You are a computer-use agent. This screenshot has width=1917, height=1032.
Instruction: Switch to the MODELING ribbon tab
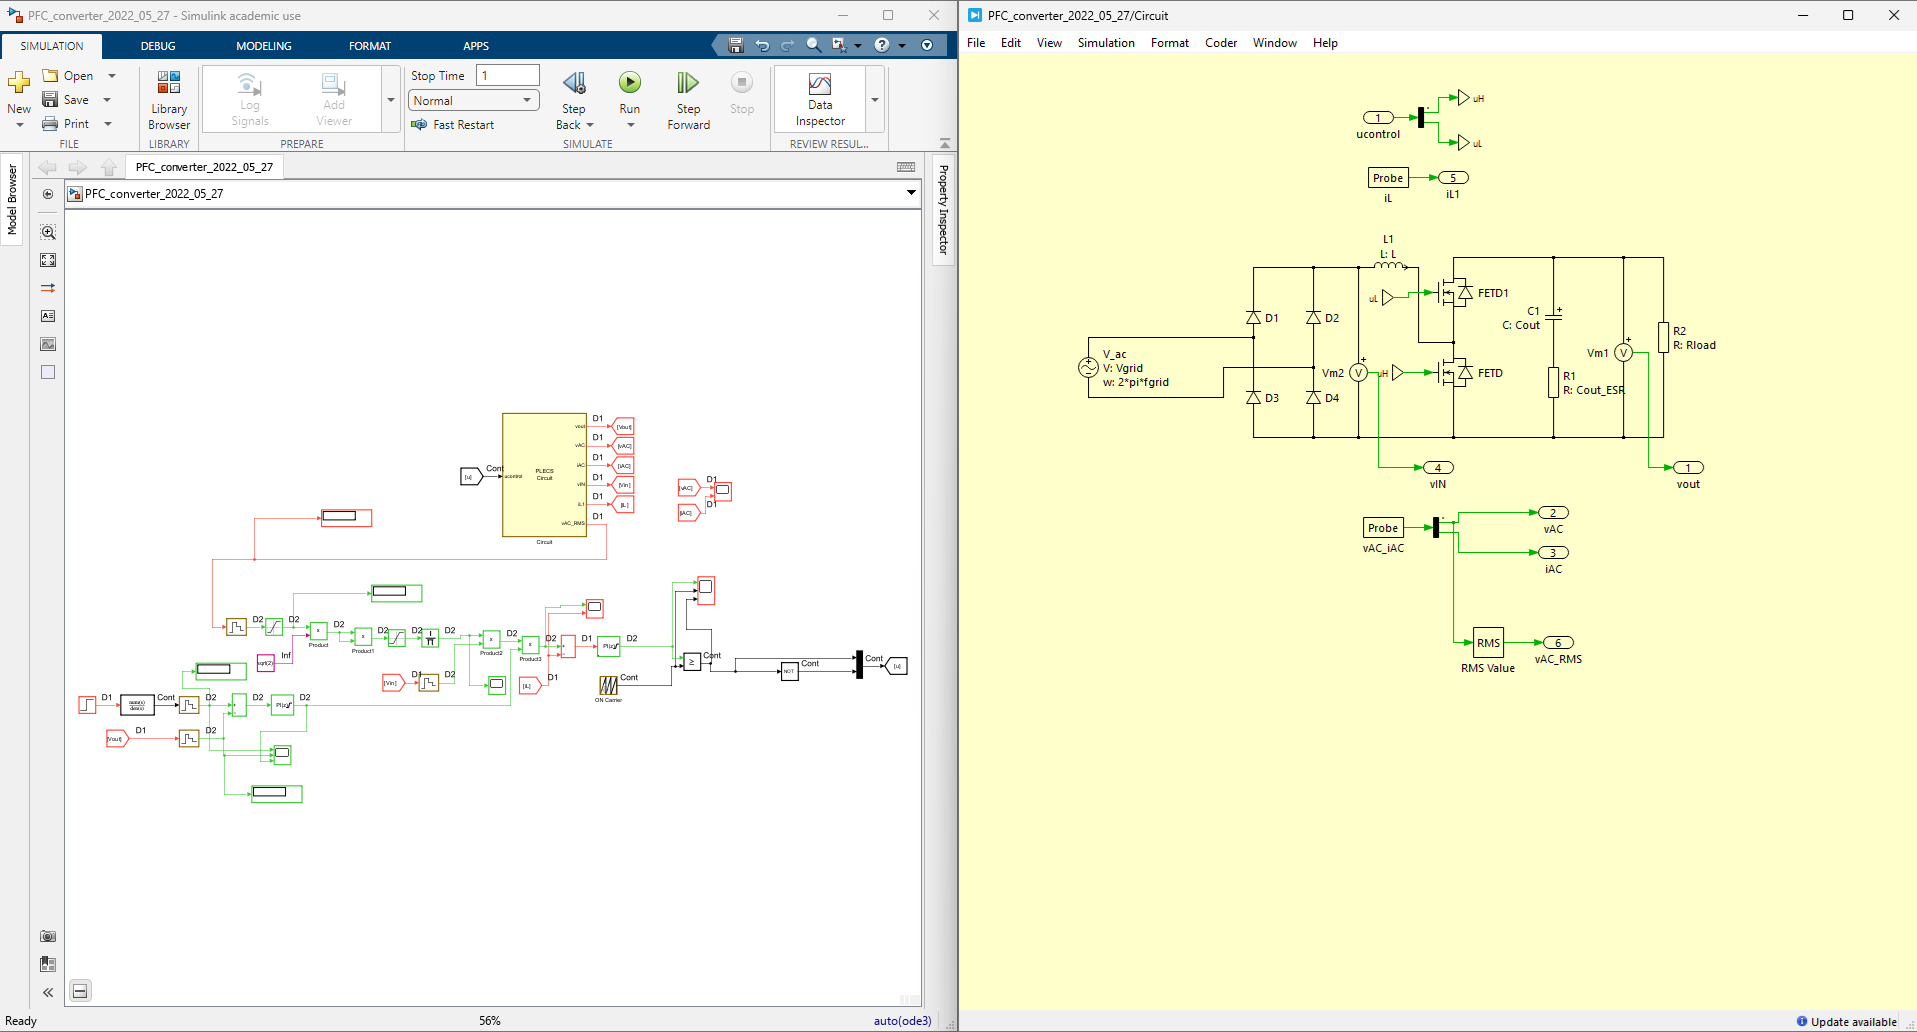coord(263,46)
